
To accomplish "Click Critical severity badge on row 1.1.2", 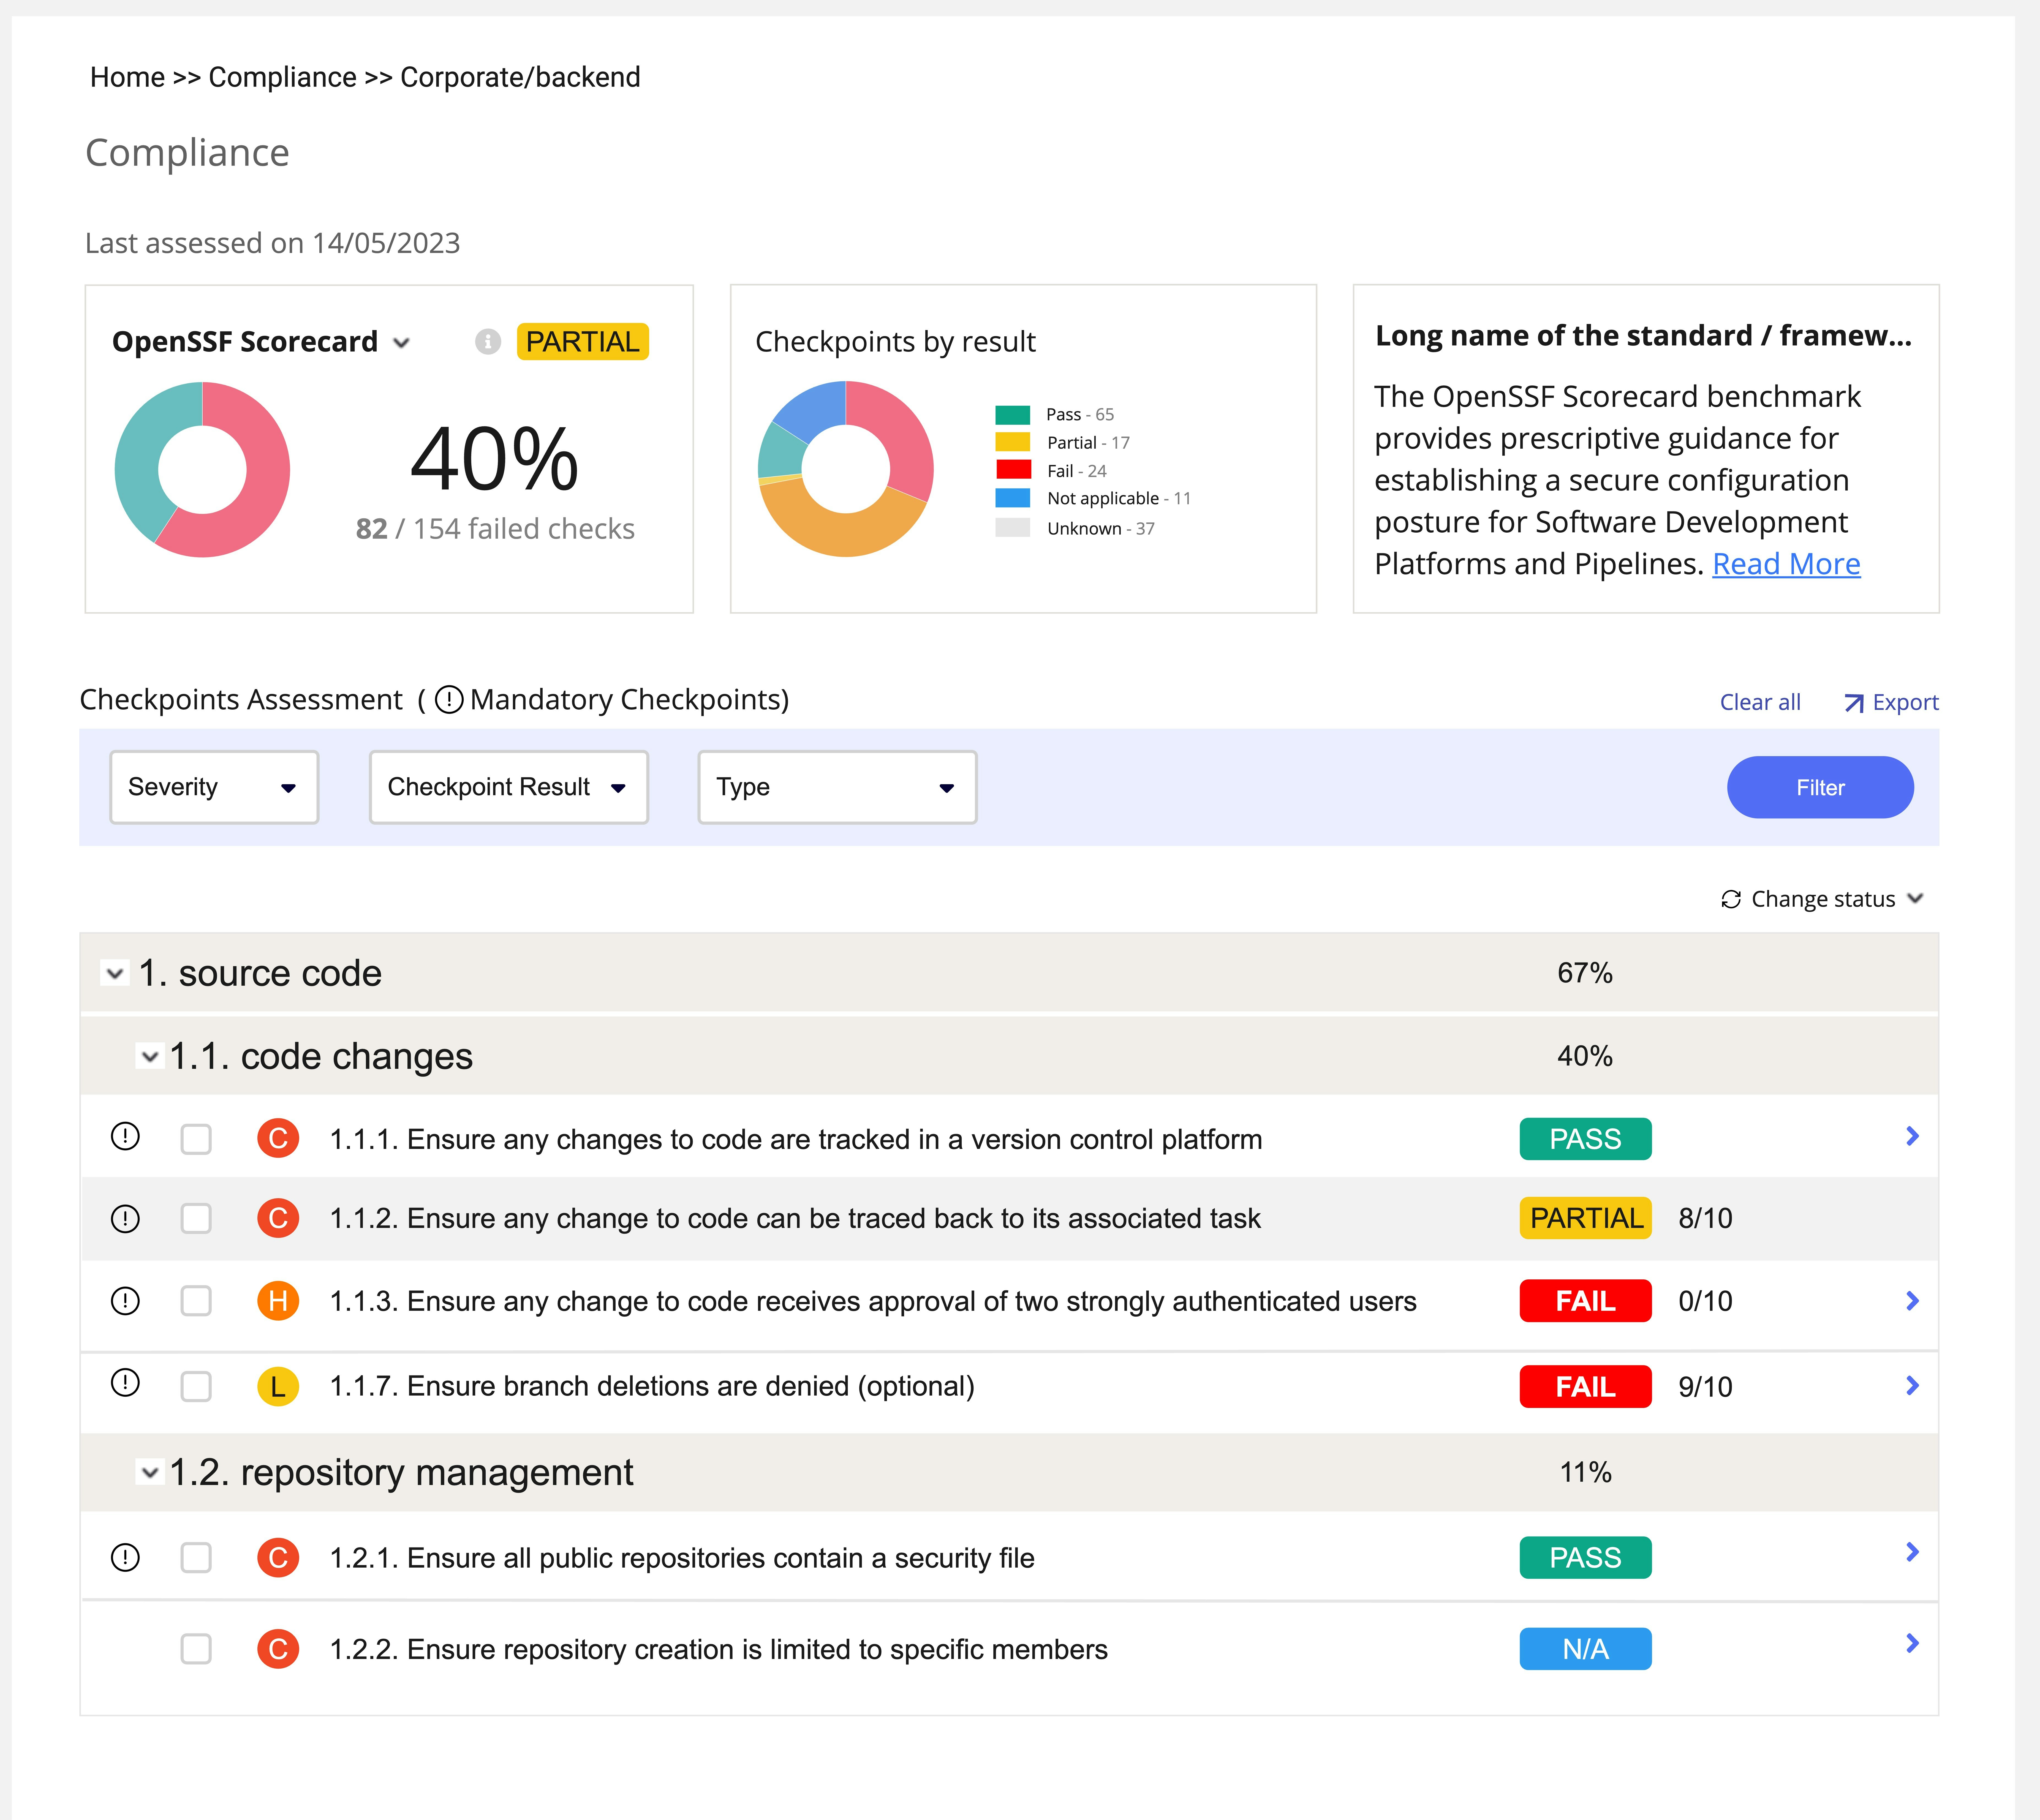I will coord(278,1218).
